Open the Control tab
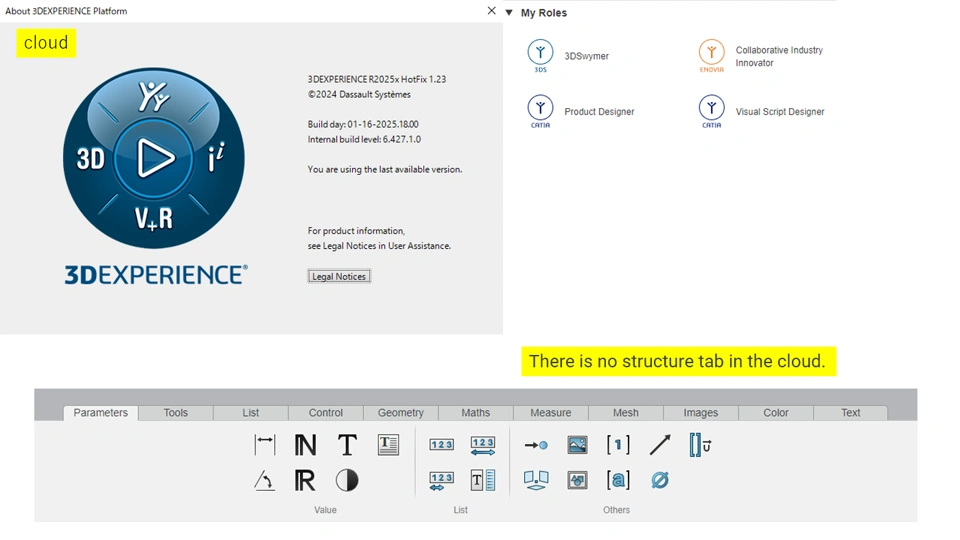 [x=326, y=413]
